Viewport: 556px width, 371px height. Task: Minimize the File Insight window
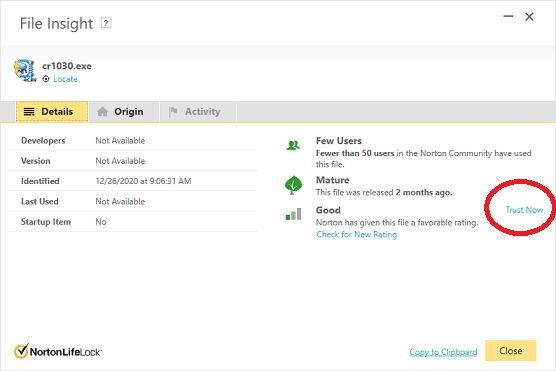click(x=508, y=16)
